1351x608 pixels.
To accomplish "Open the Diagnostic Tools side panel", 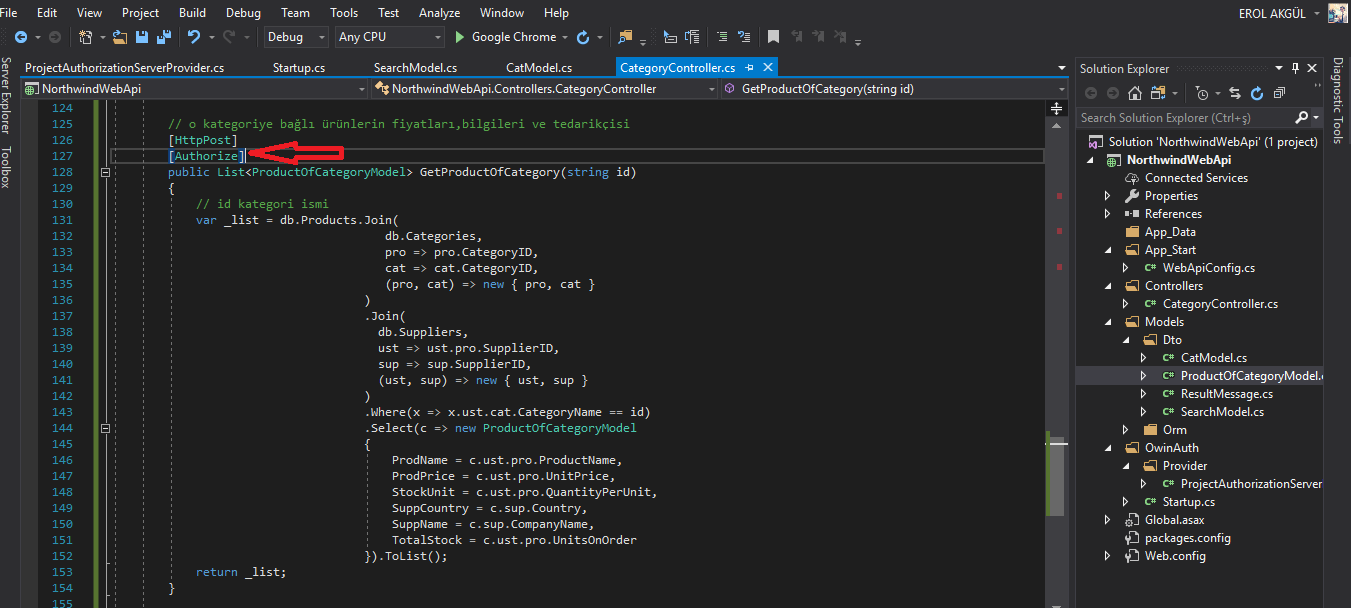I will (1337, 102).
